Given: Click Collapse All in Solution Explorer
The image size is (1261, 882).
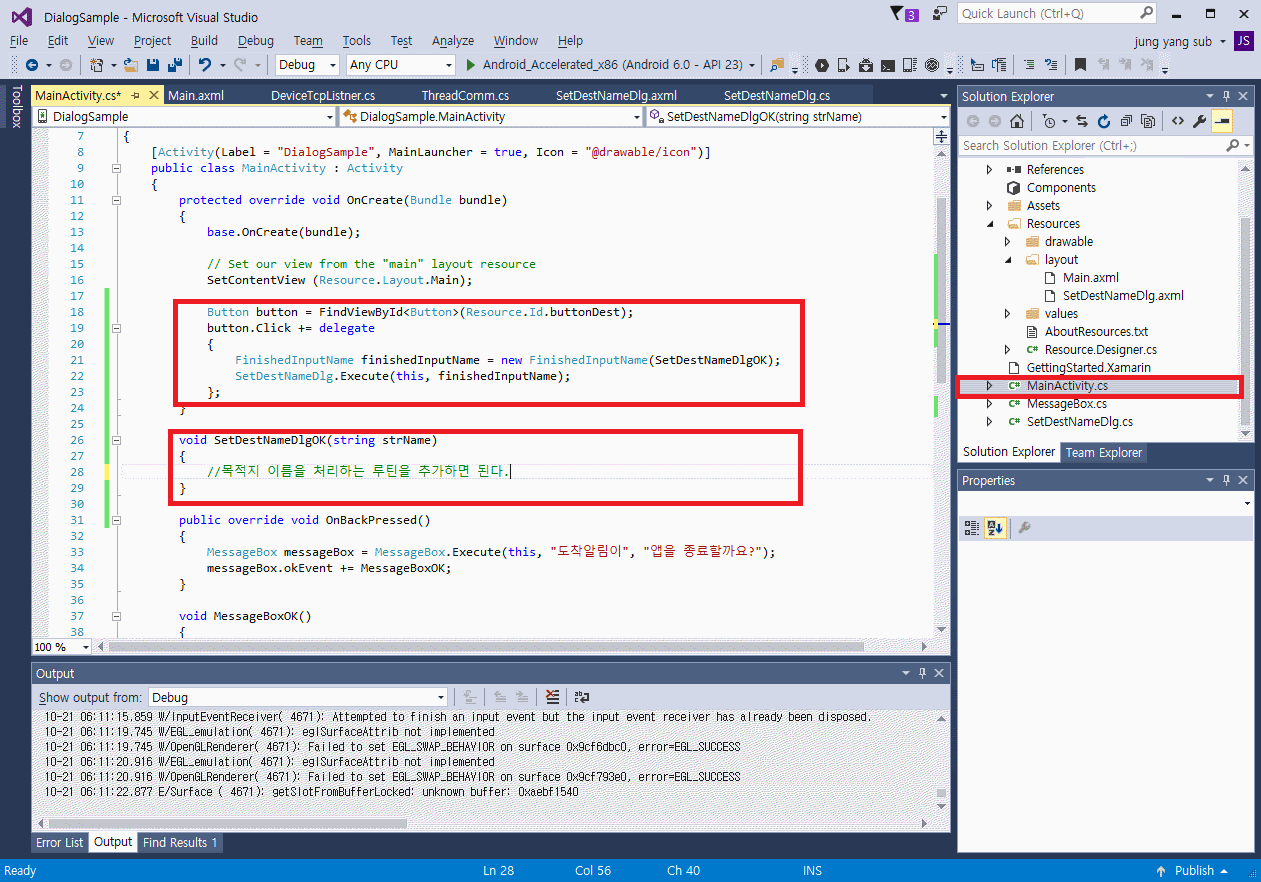Looking at the screenshot, I should 1126,121.
